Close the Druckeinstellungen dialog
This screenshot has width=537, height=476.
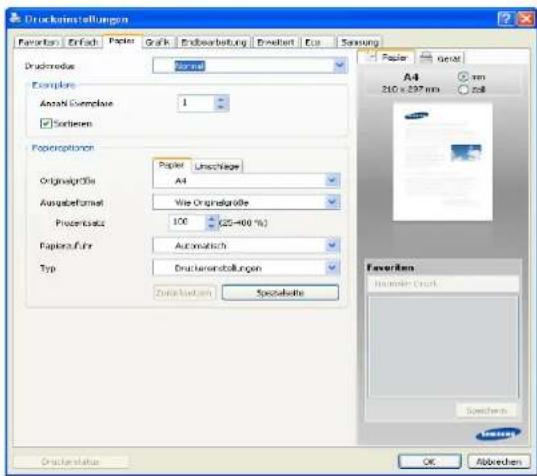(x=525, y=18)
